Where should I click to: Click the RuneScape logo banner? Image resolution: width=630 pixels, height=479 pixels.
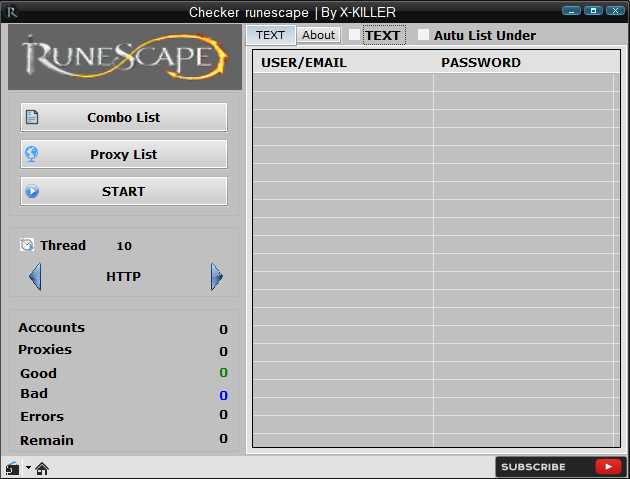click(x=125, y=57)
